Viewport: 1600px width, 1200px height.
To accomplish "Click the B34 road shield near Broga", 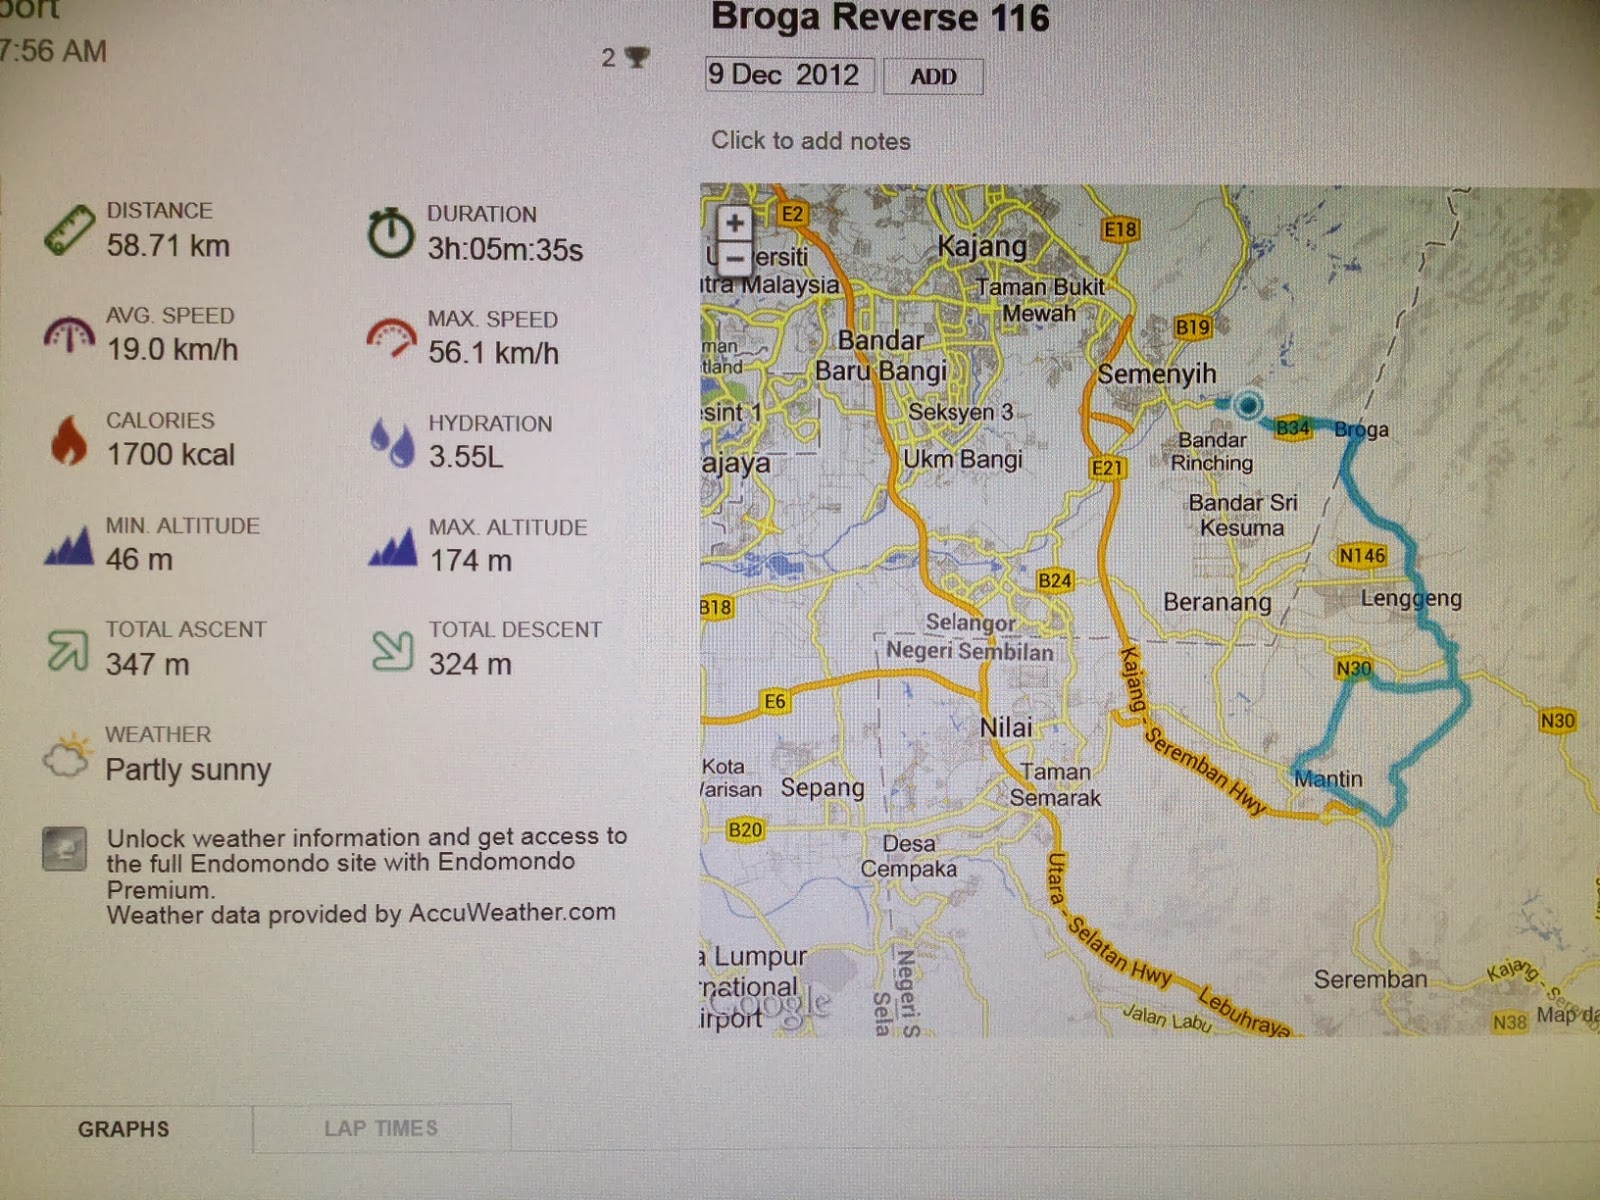I will click(x=1292, y=428).
